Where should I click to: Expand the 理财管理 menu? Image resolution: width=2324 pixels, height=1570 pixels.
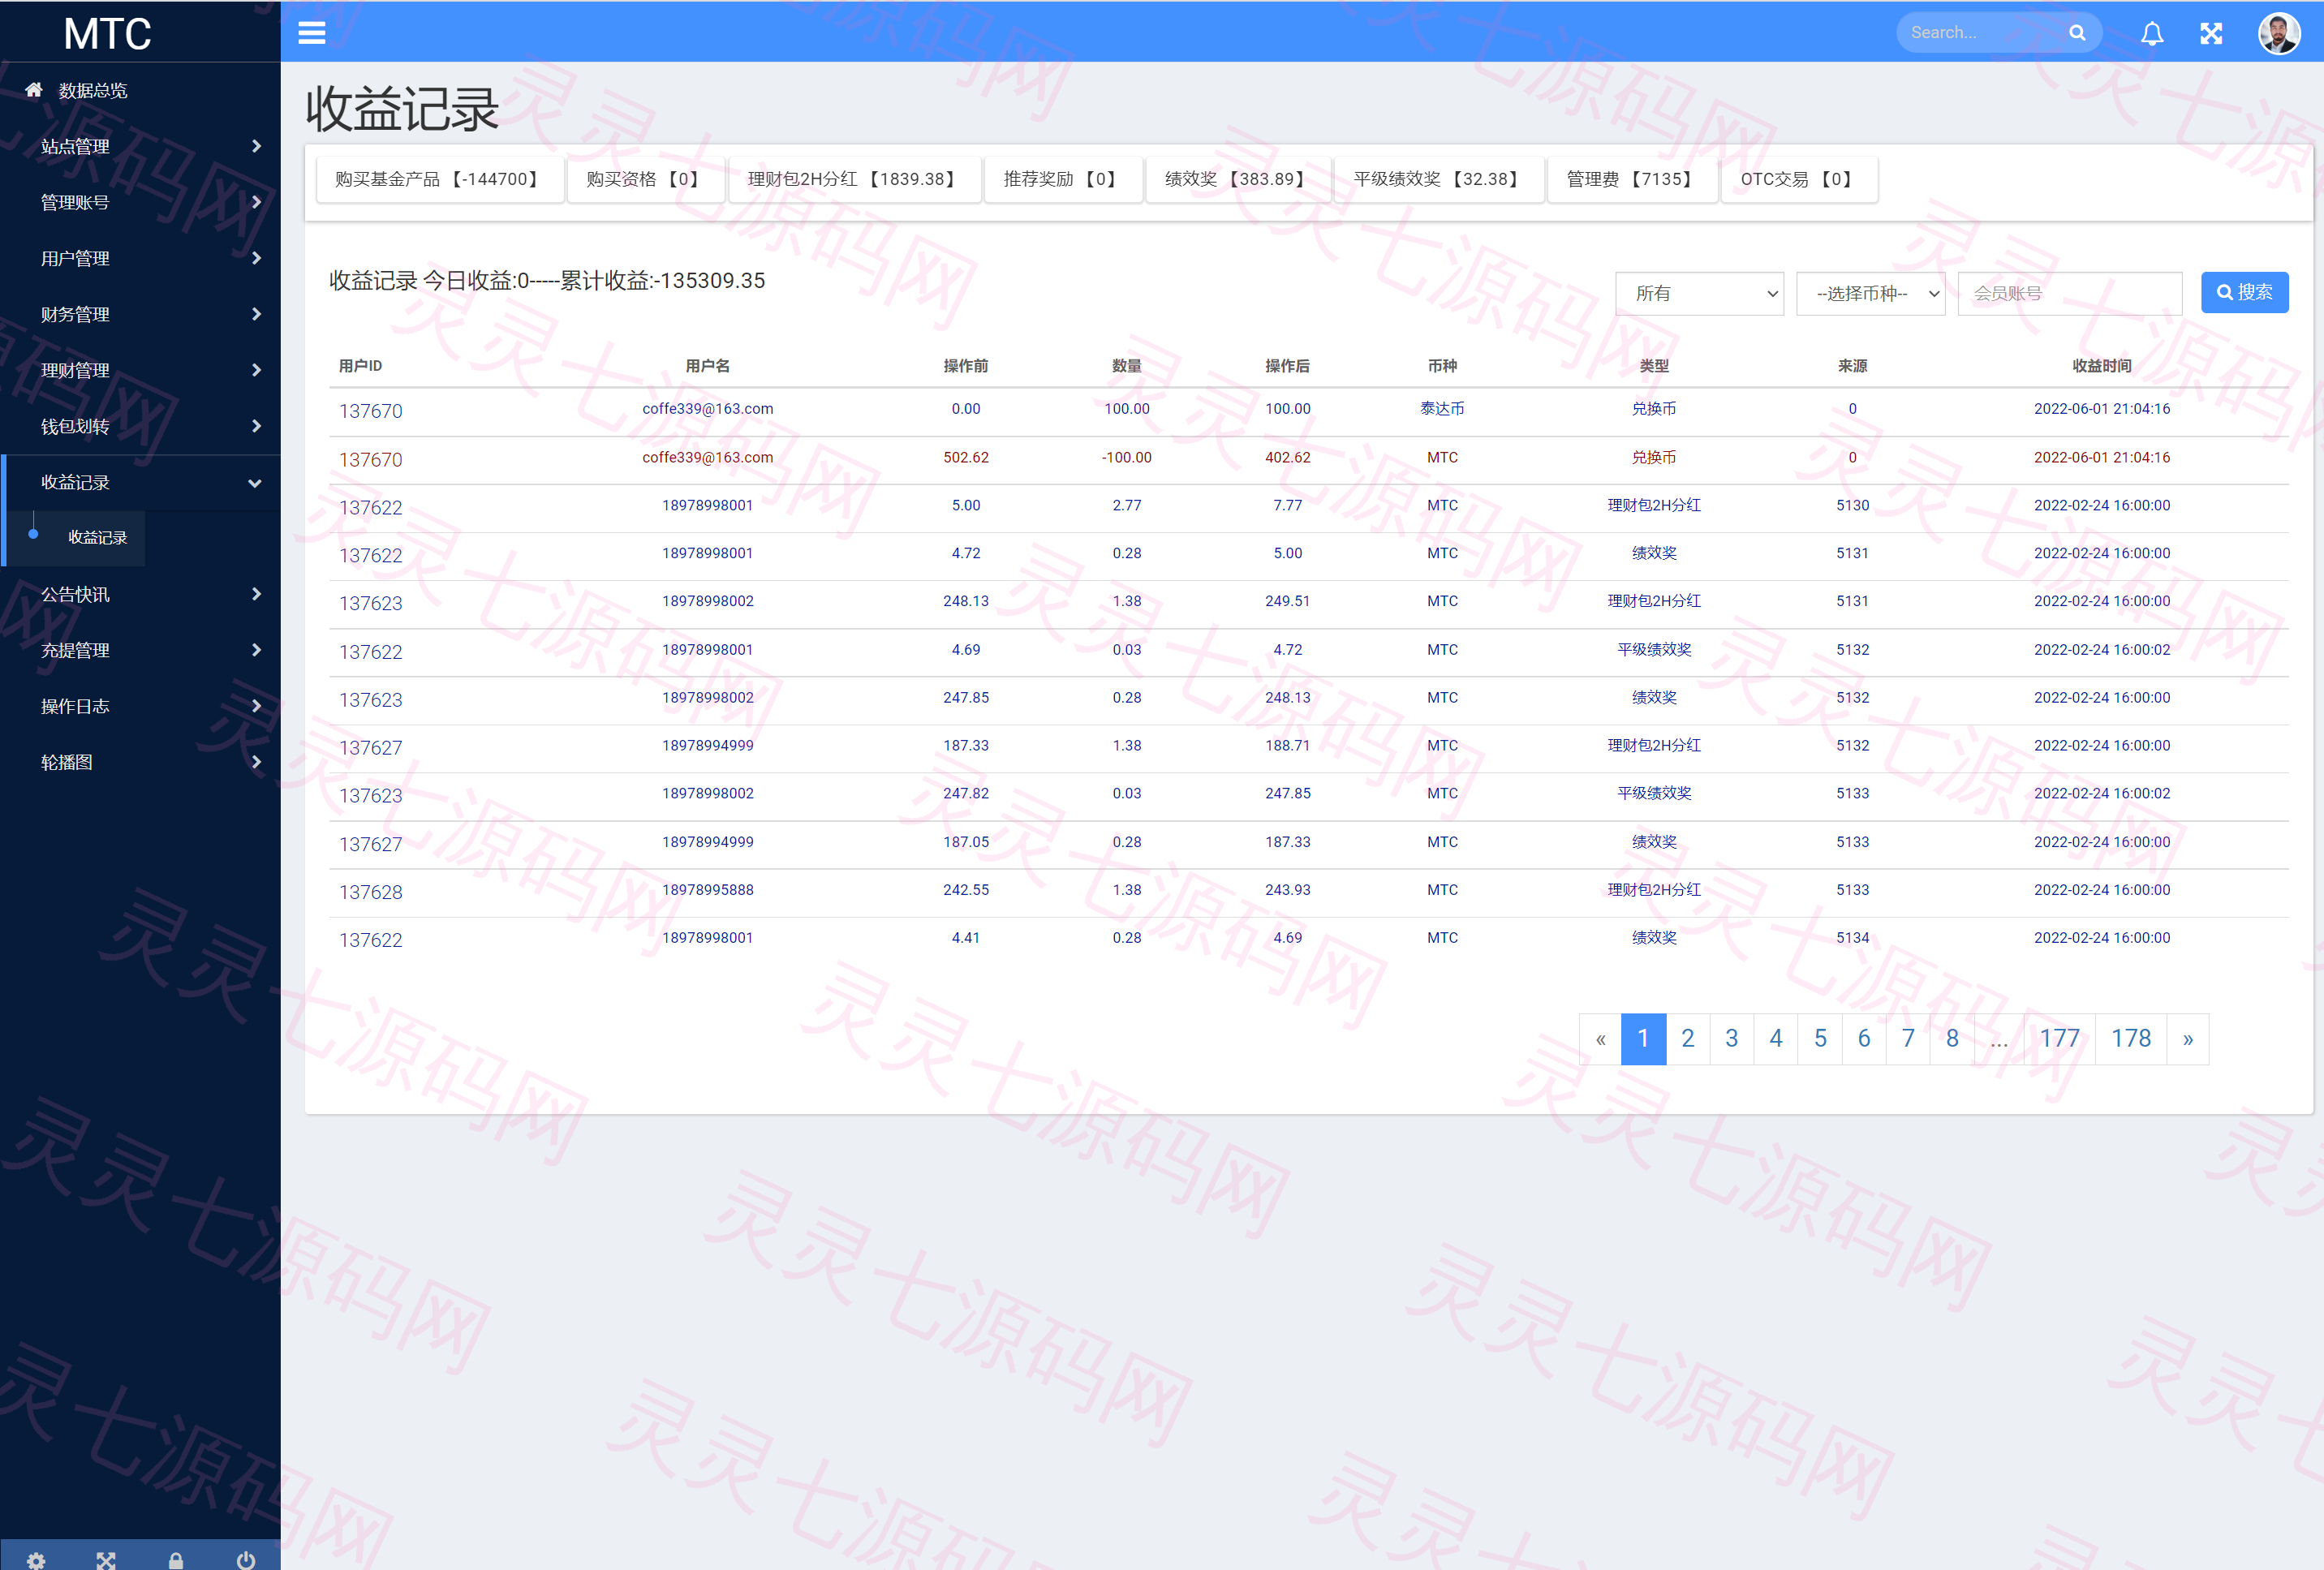(x=140, y=370)
